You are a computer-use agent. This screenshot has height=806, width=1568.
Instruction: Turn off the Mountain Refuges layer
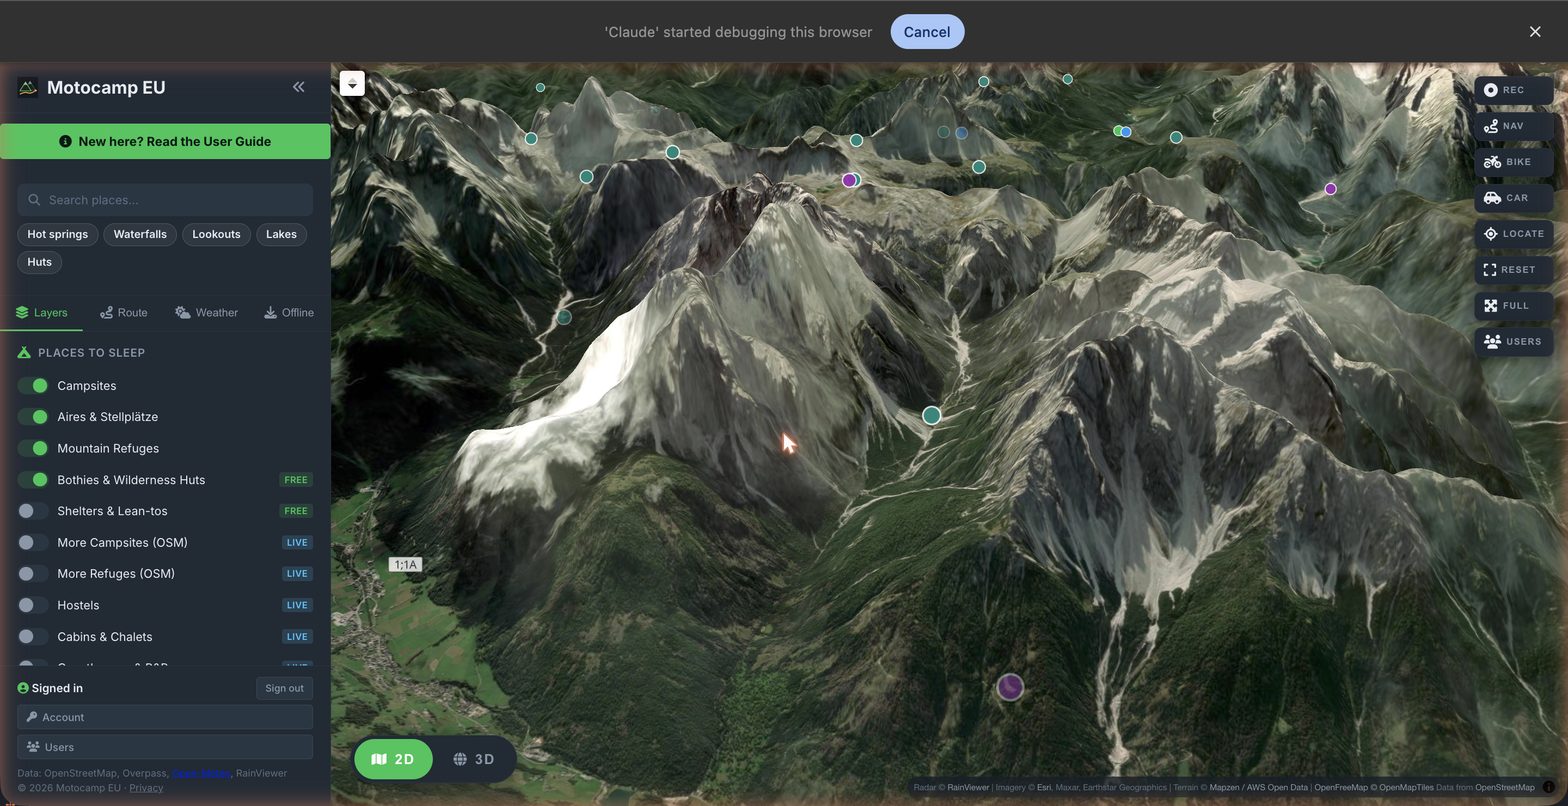(x=33, y=448)
